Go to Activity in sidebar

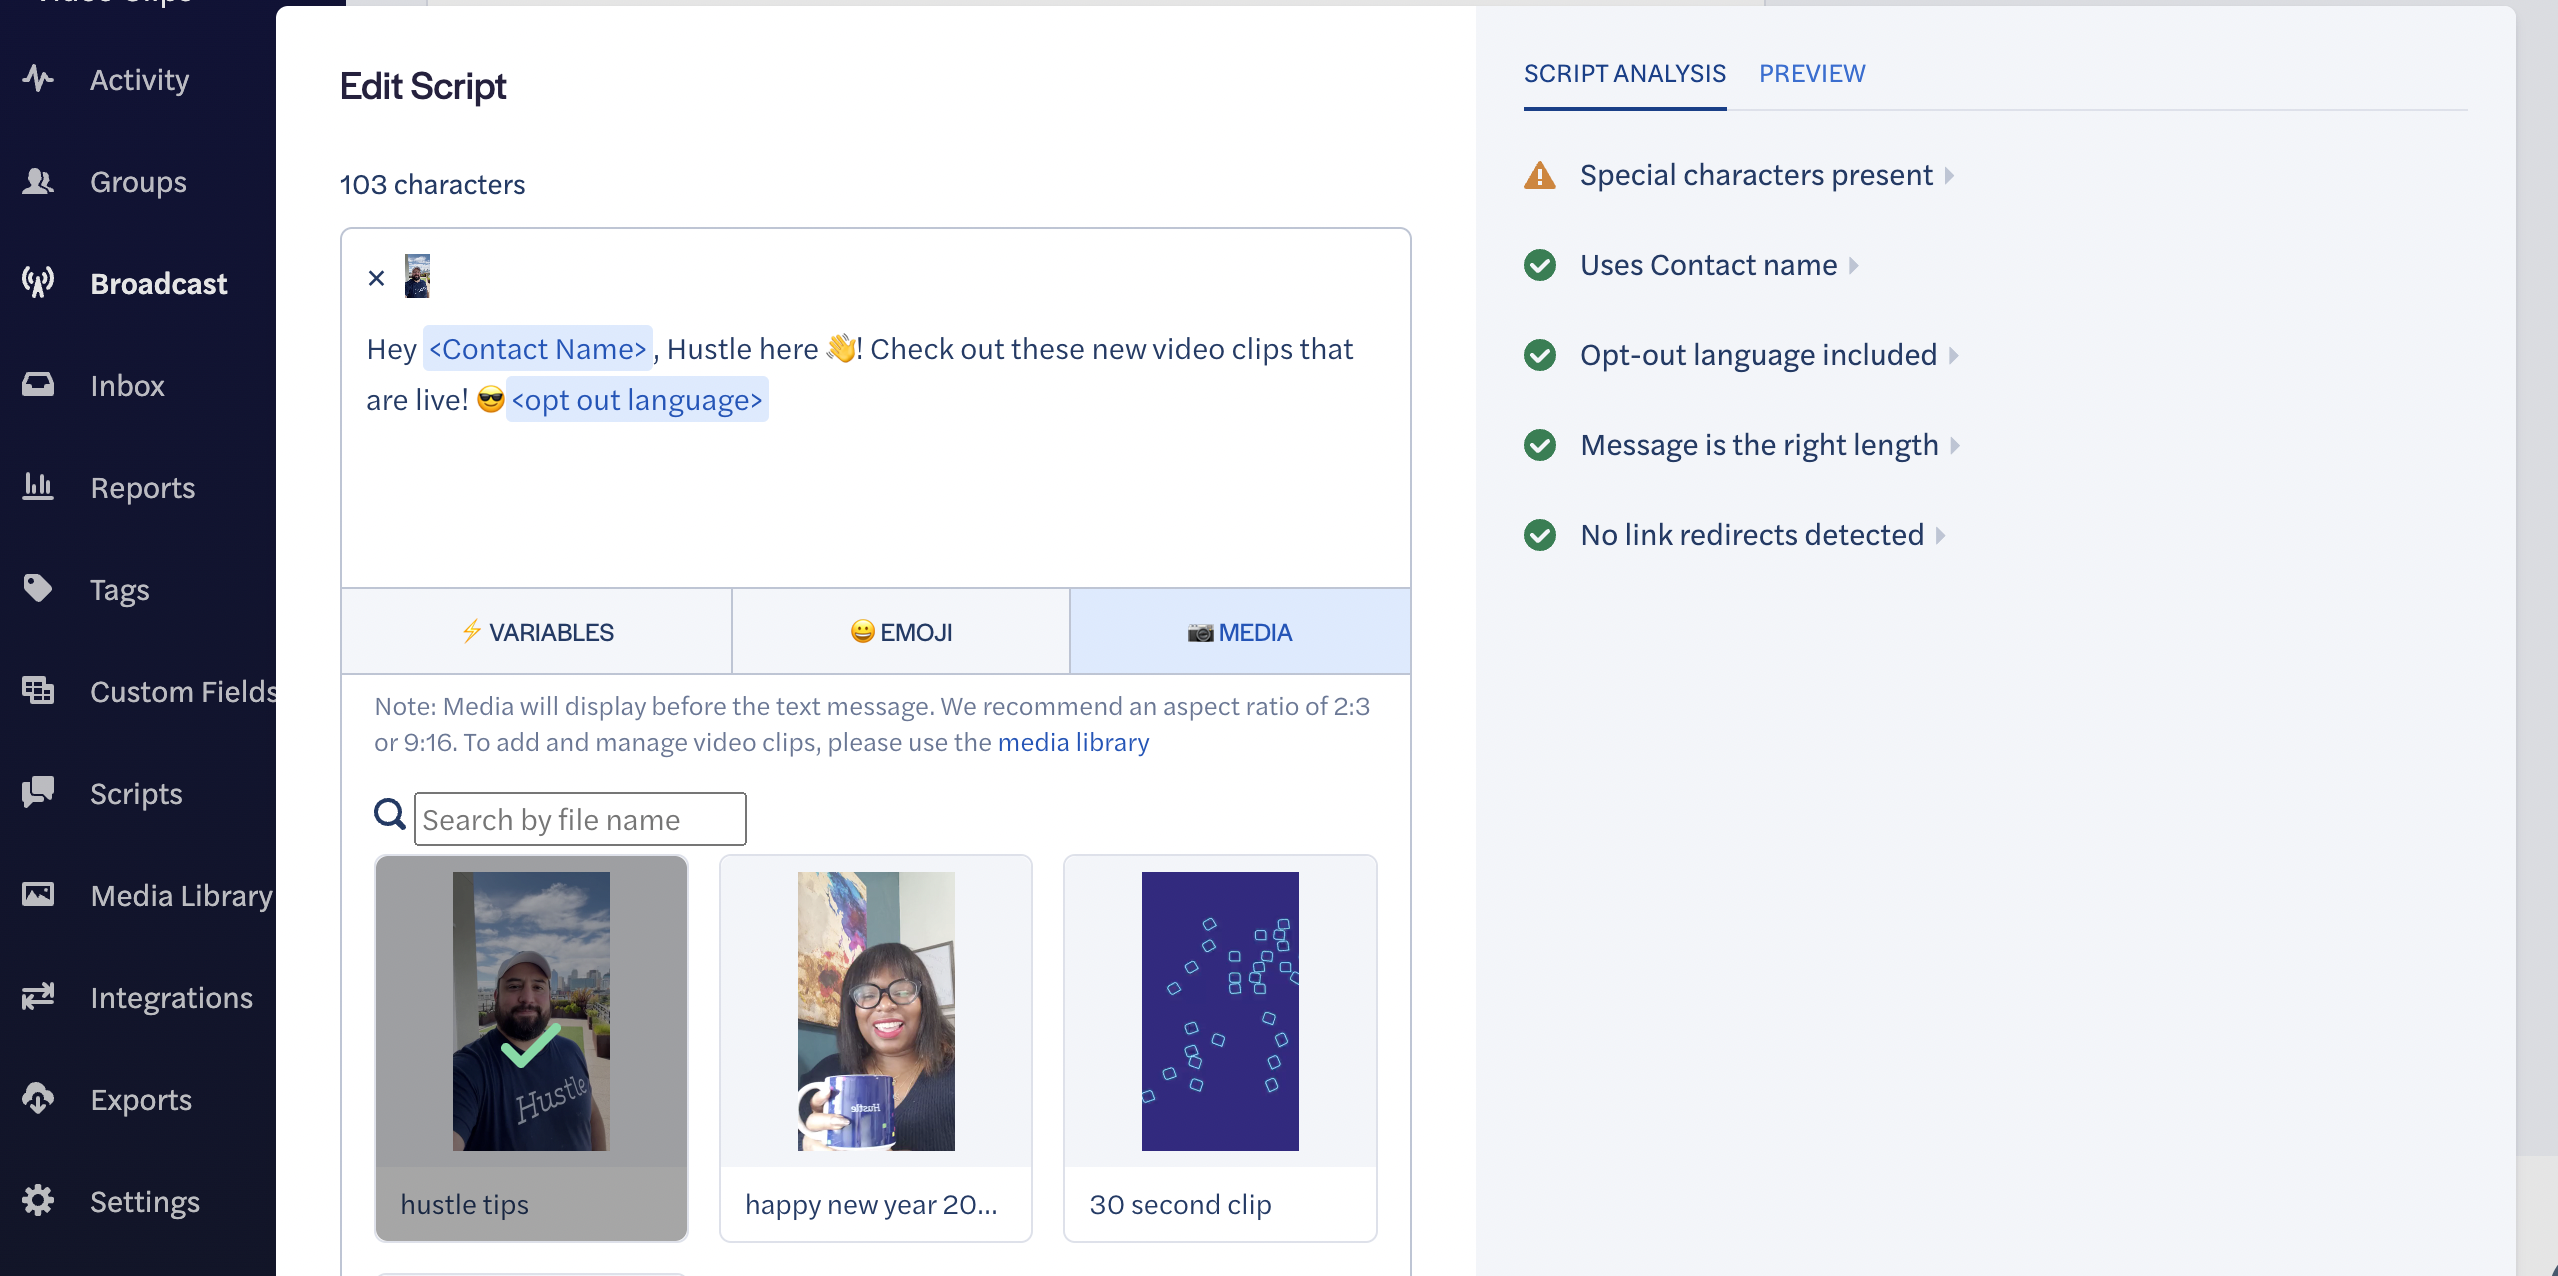click(139, 79)
